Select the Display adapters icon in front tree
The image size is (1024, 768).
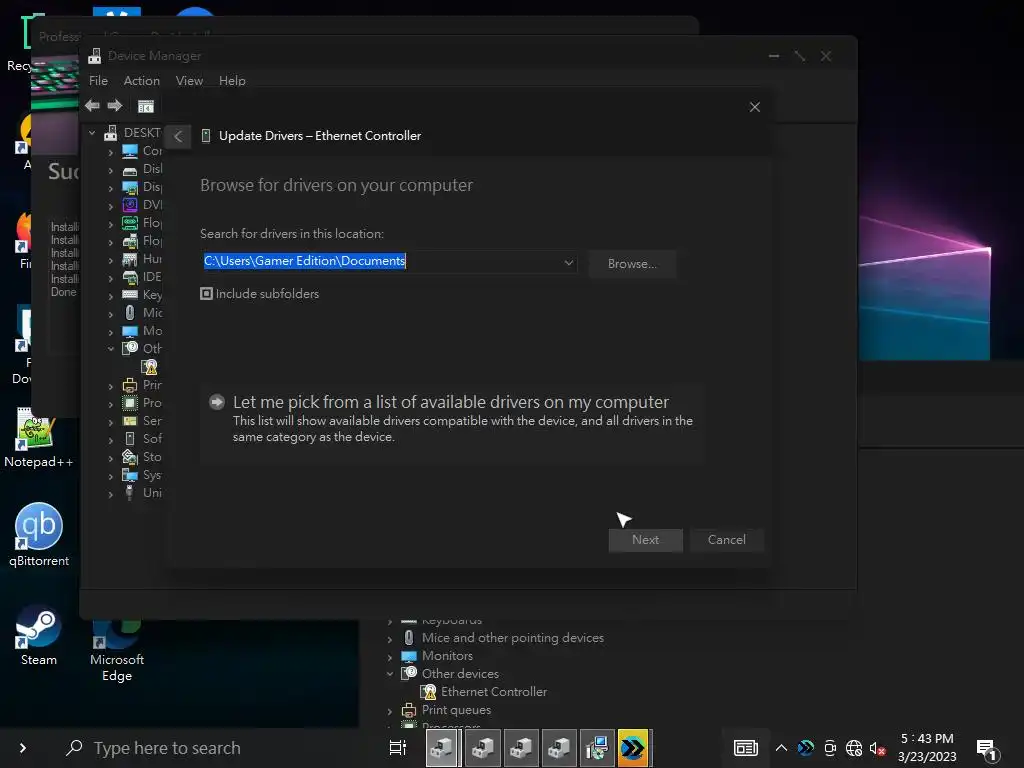(130, 187)
